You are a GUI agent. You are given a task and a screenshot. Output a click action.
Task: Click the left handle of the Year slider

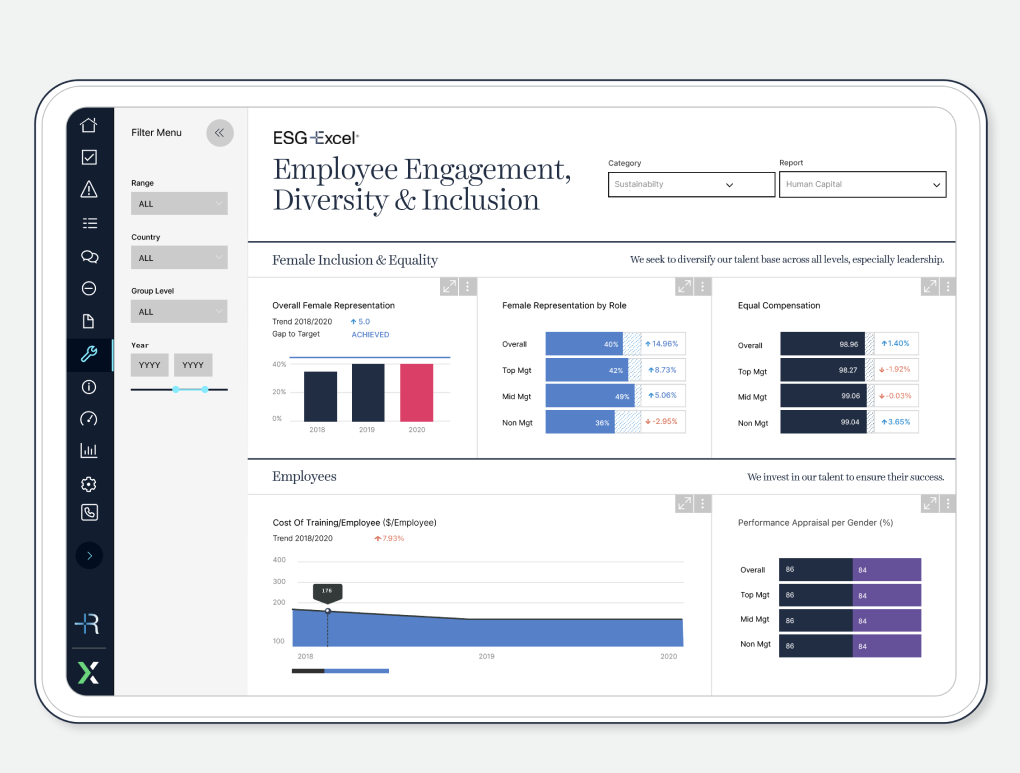[176, 389]
